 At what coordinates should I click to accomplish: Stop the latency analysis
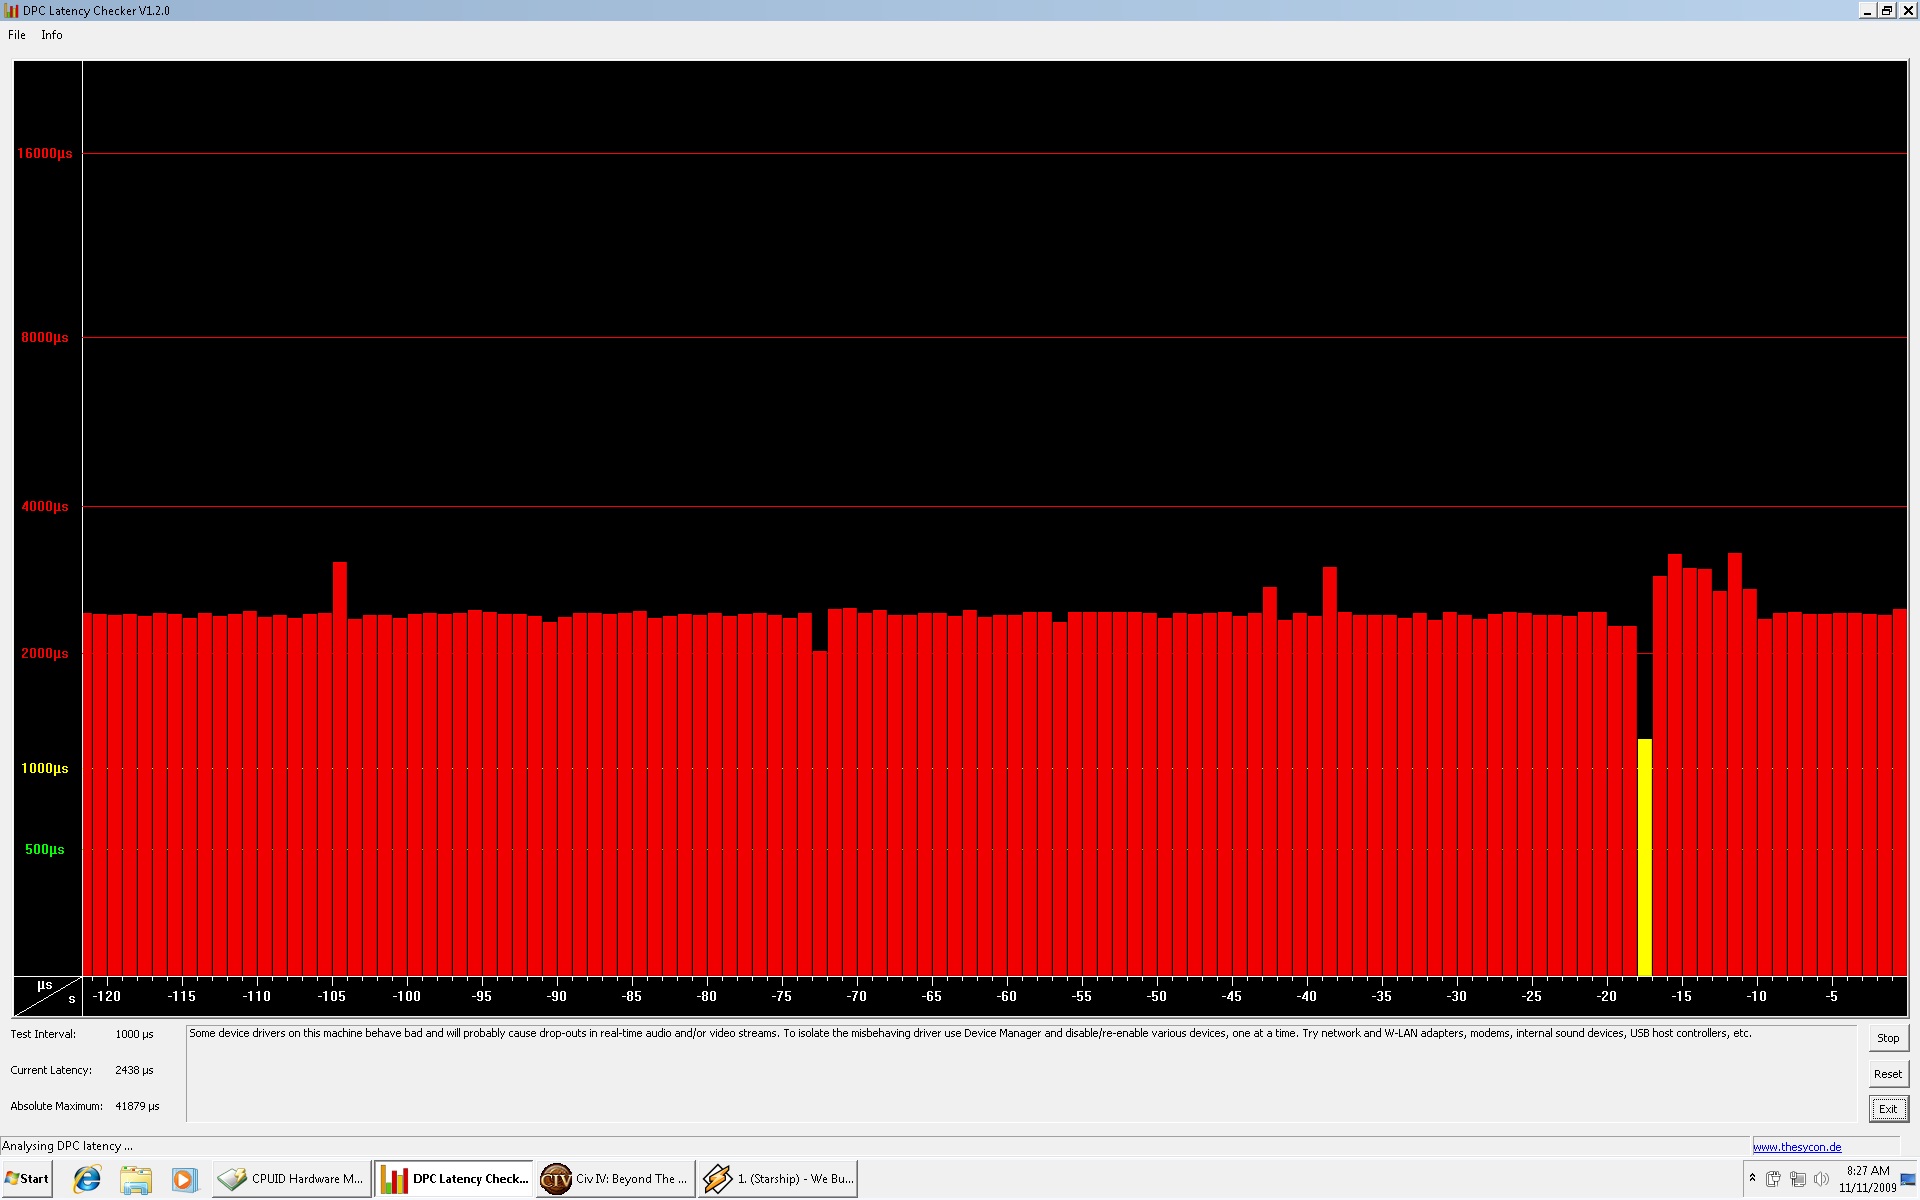(1888, 1038)
